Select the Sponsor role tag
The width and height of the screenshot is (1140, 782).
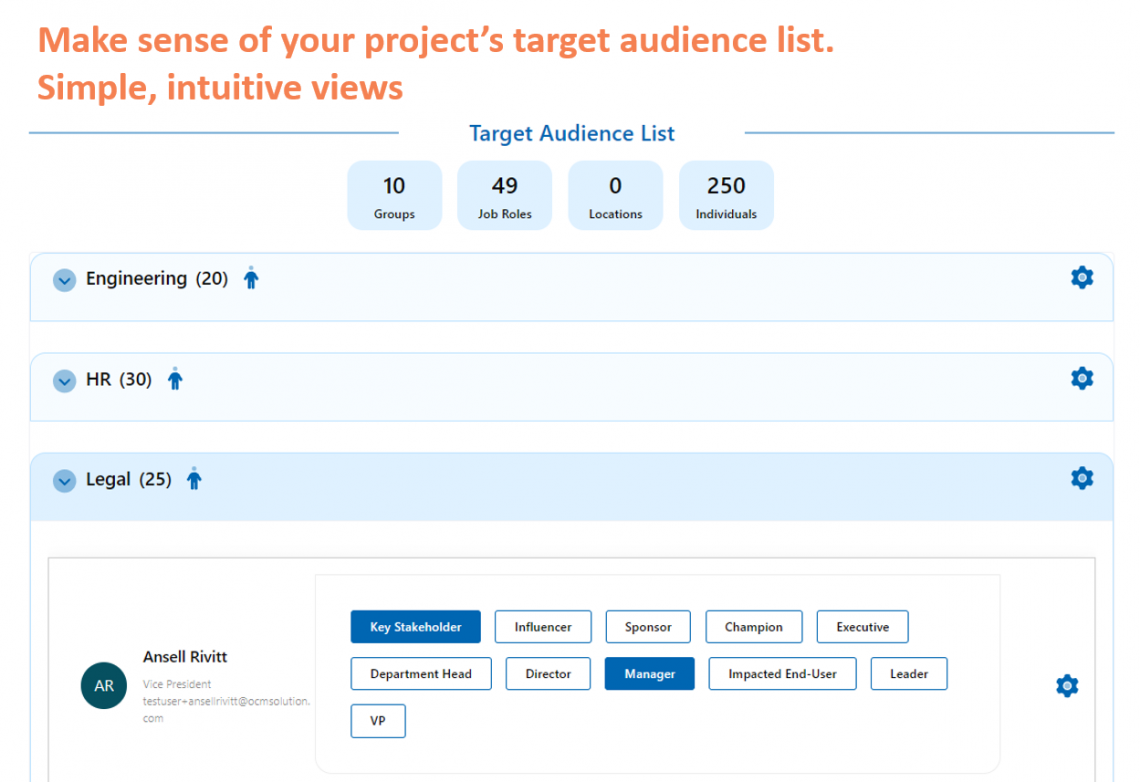tap(648, 626)
